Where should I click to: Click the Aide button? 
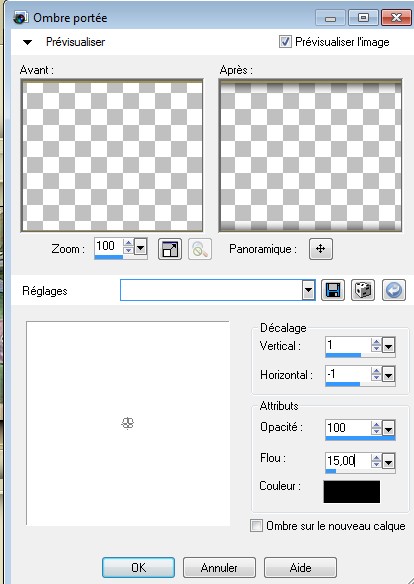(300, 567)
